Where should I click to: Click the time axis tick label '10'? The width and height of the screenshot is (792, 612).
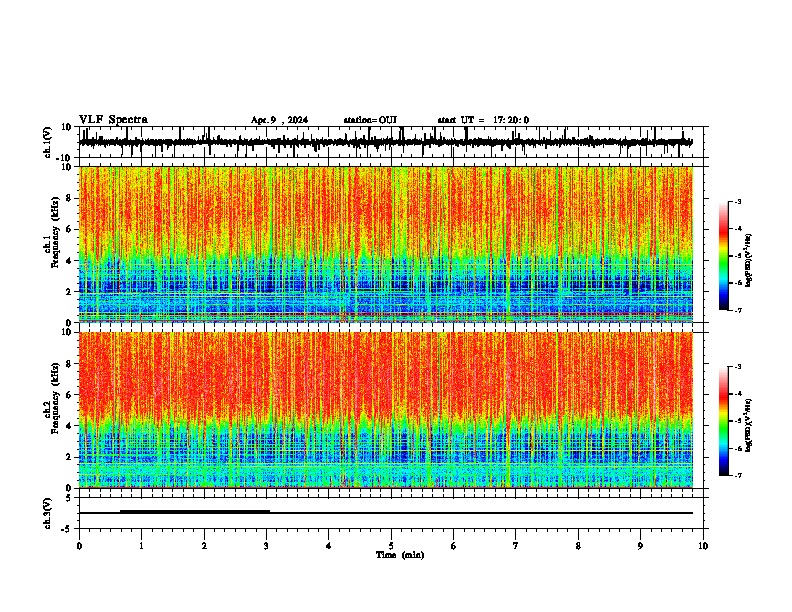703,546
